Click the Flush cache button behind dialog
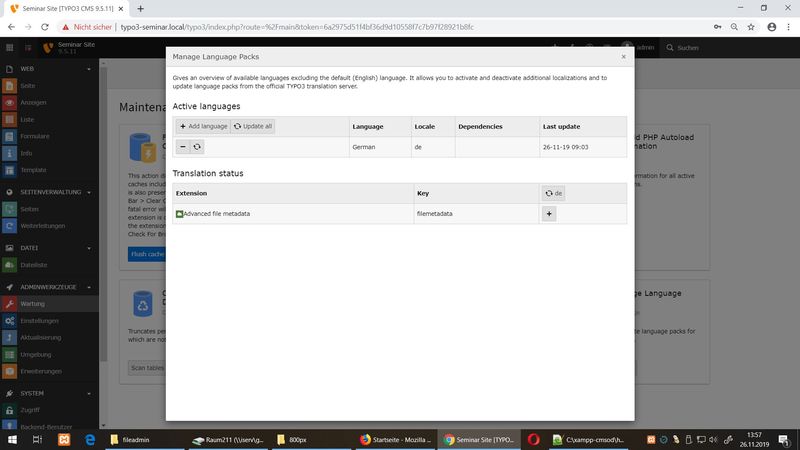The image size is (800, 450). [x=147, y=254]
